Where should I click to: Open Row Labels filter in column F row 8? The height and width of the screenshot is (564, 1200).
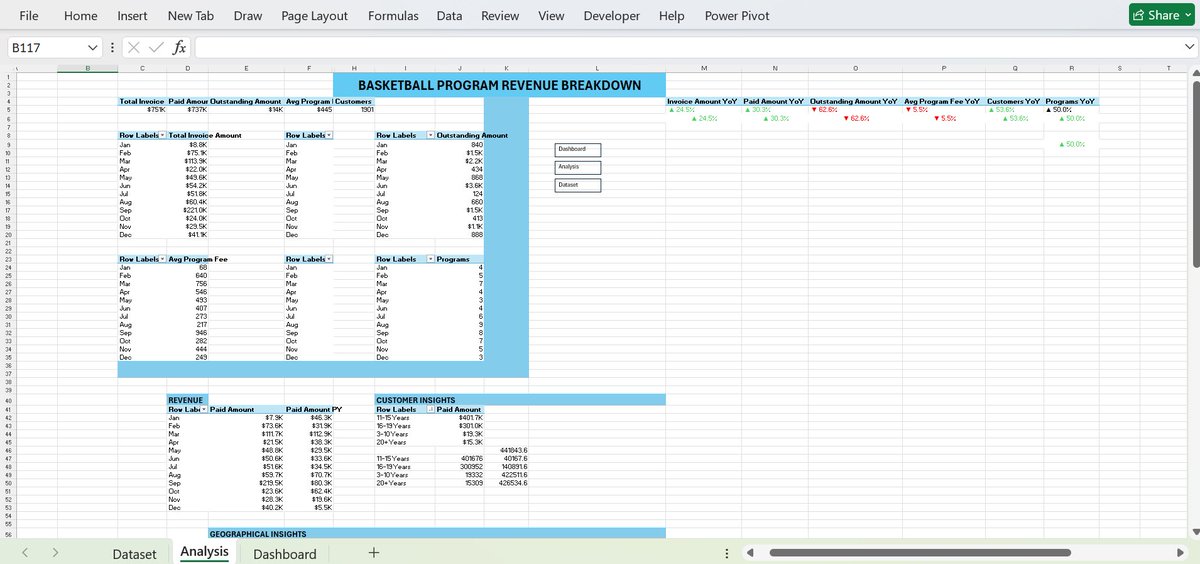pyautogui.click(x=330, y=134)
